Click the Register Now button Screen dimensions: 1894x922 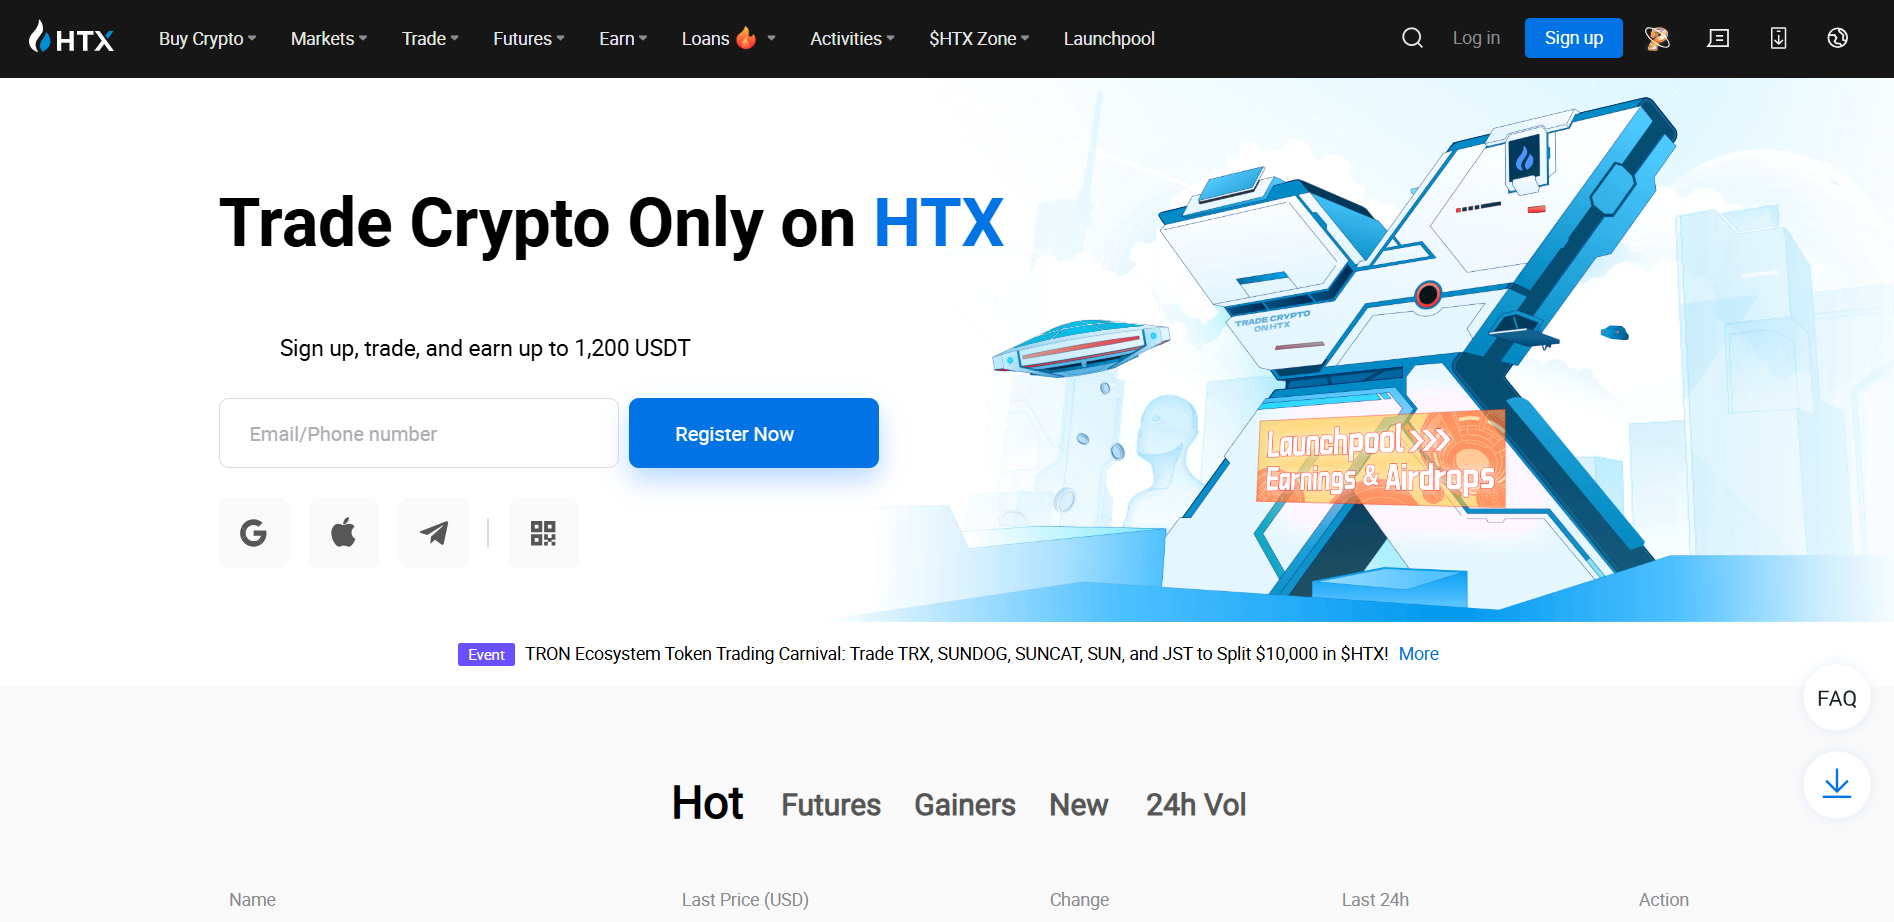754,433
